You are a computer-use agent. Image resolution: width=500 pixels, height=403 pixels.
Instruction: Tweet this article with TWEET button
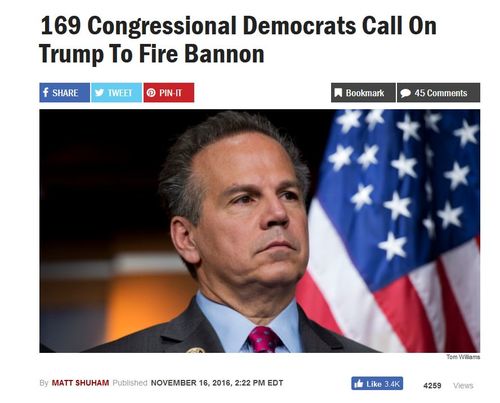116,92
